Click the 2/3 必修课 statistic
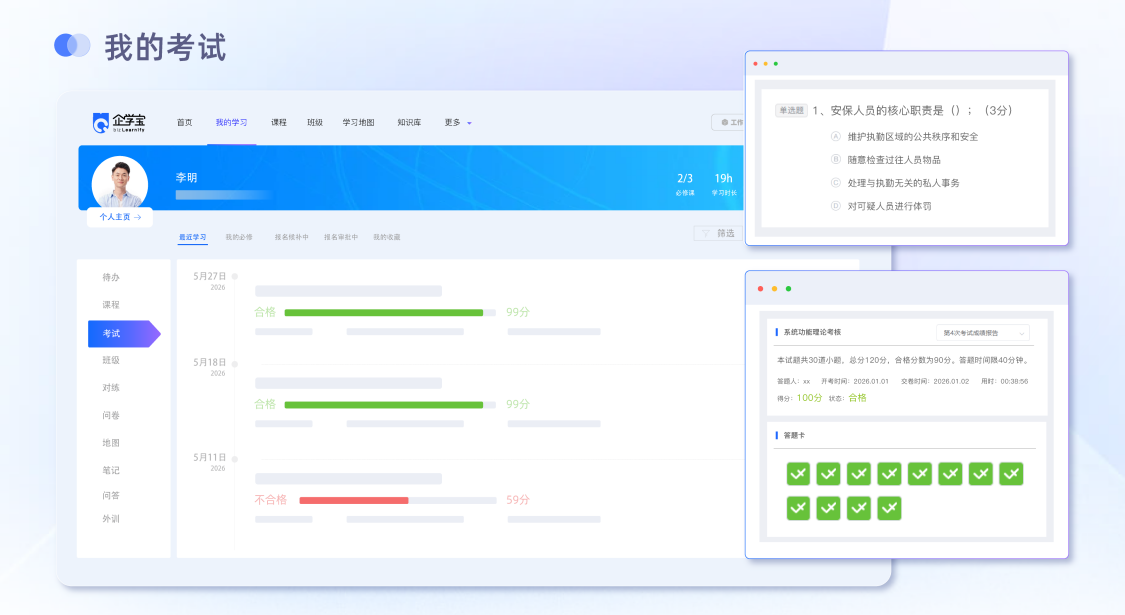This screenshot has width=1125, height=615. coord(685,184)
